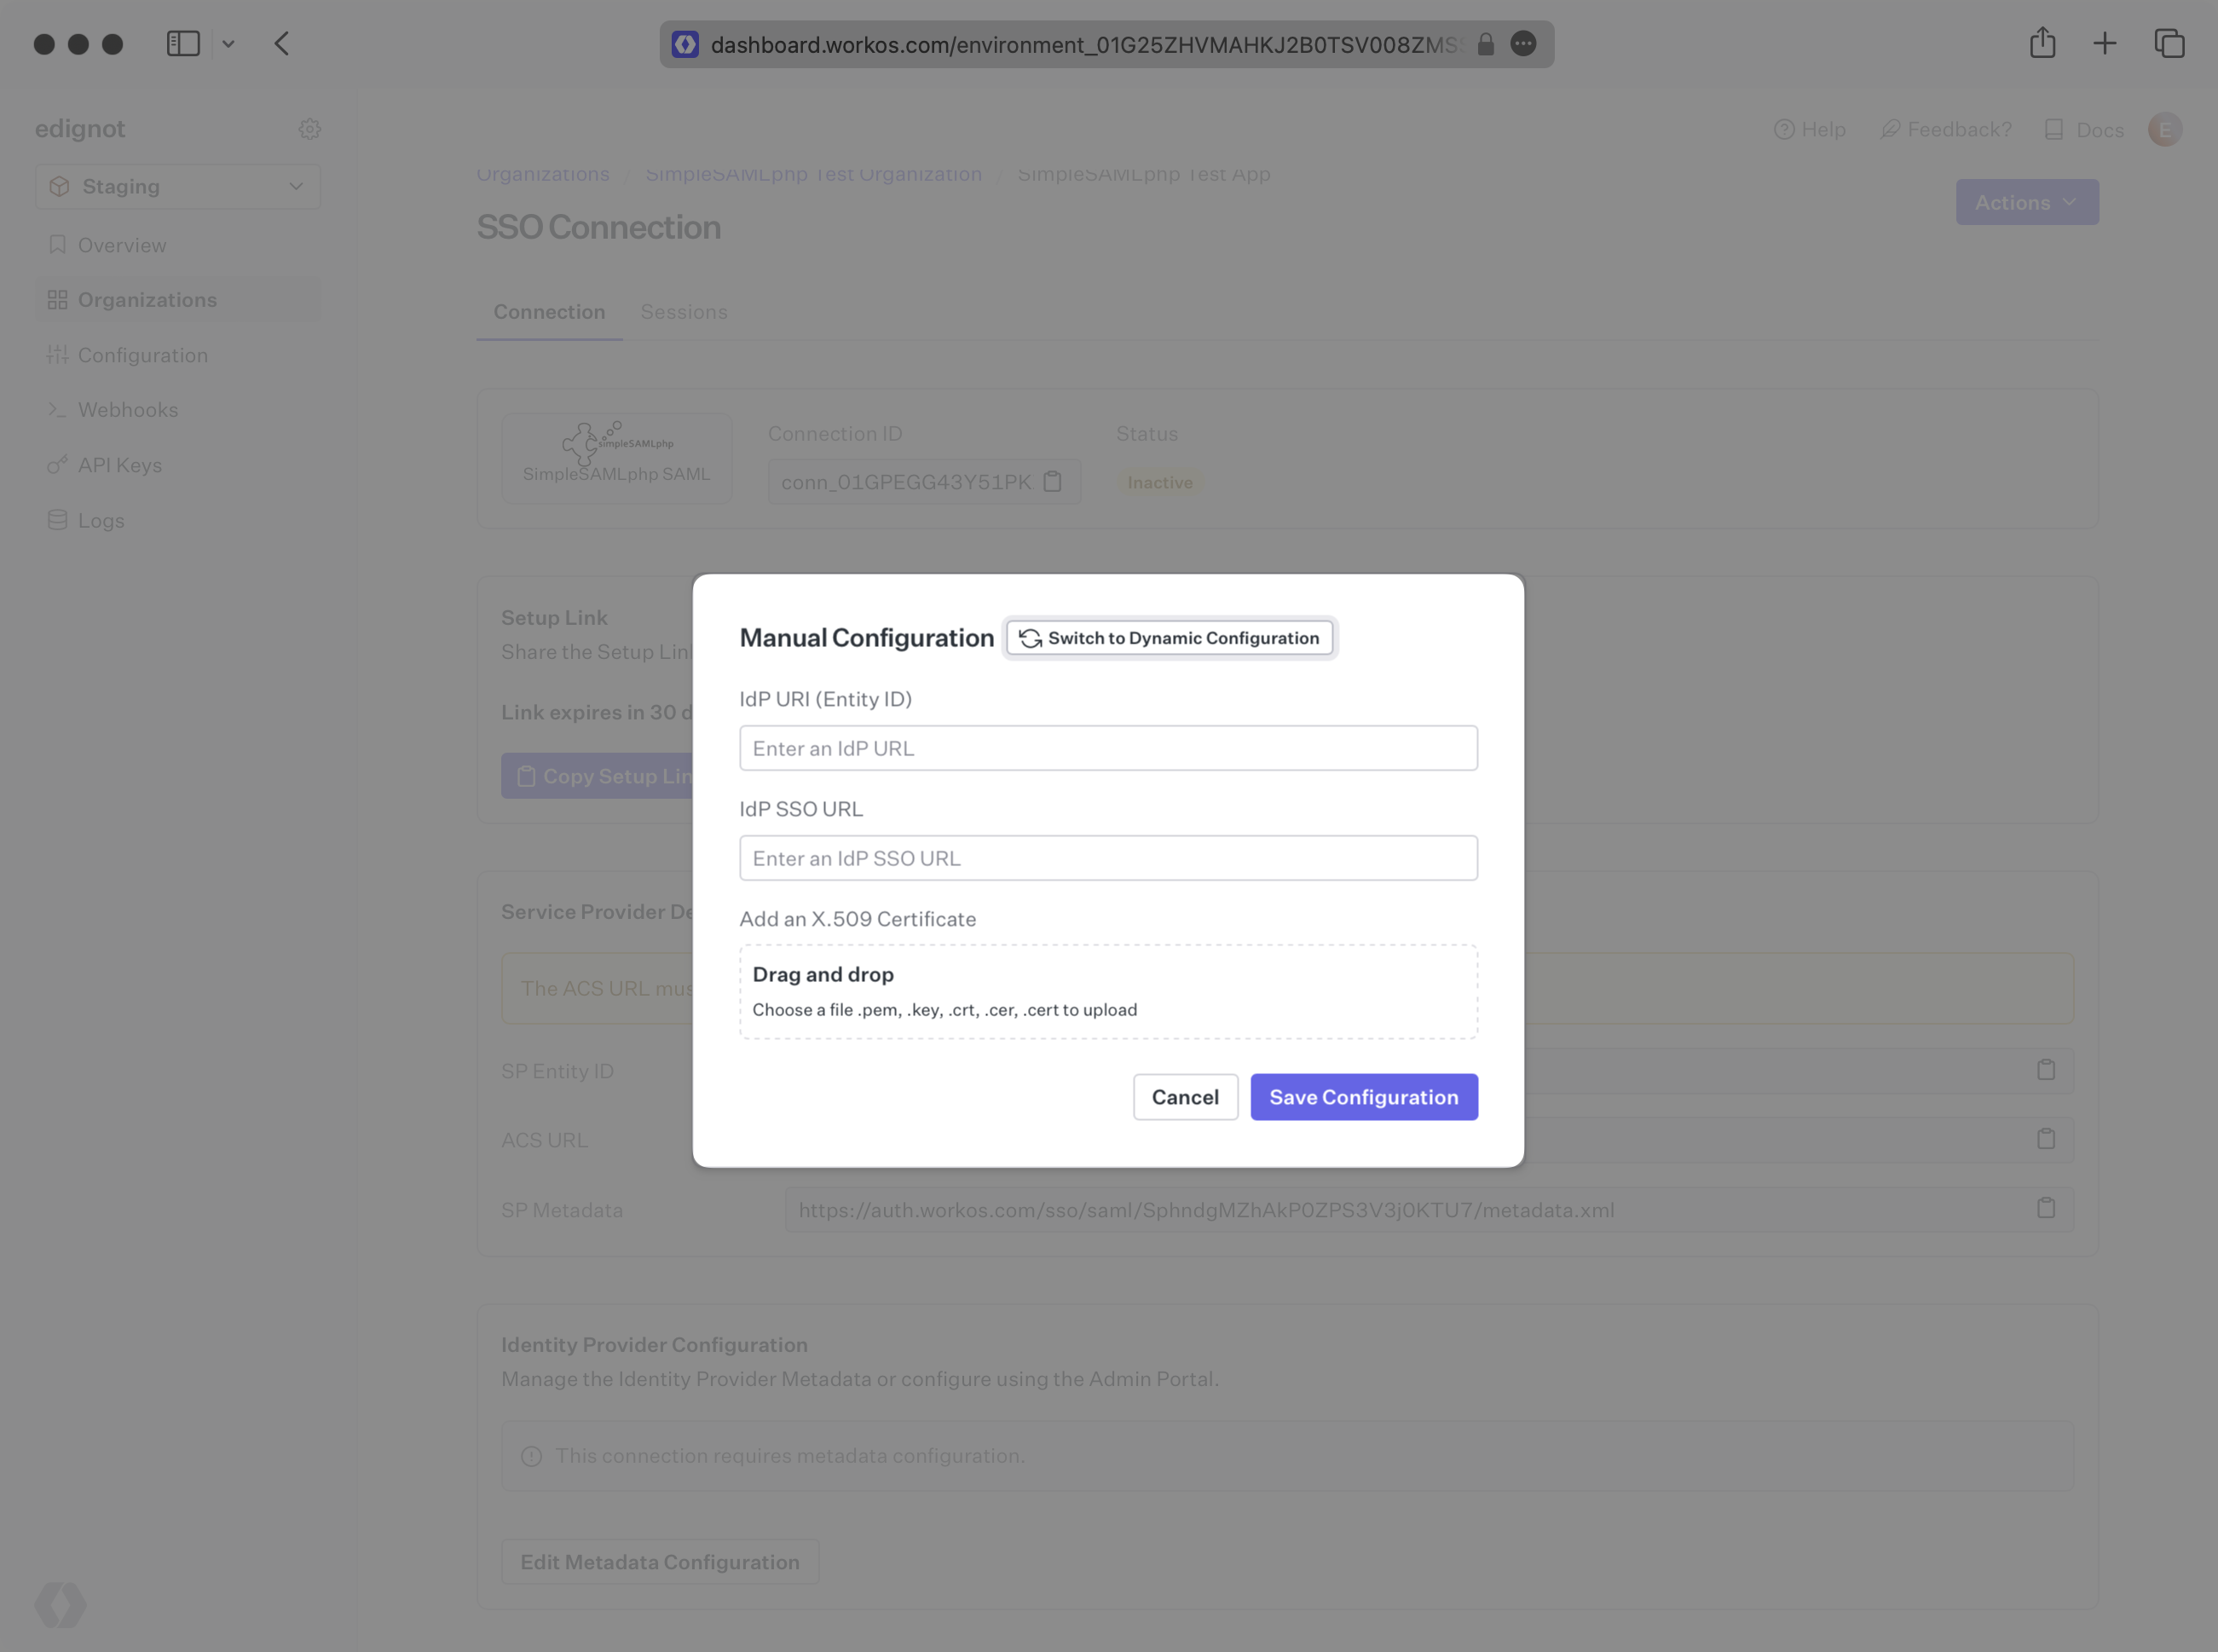
Task: Save the manual configuration
Action: point(1363,1097)
